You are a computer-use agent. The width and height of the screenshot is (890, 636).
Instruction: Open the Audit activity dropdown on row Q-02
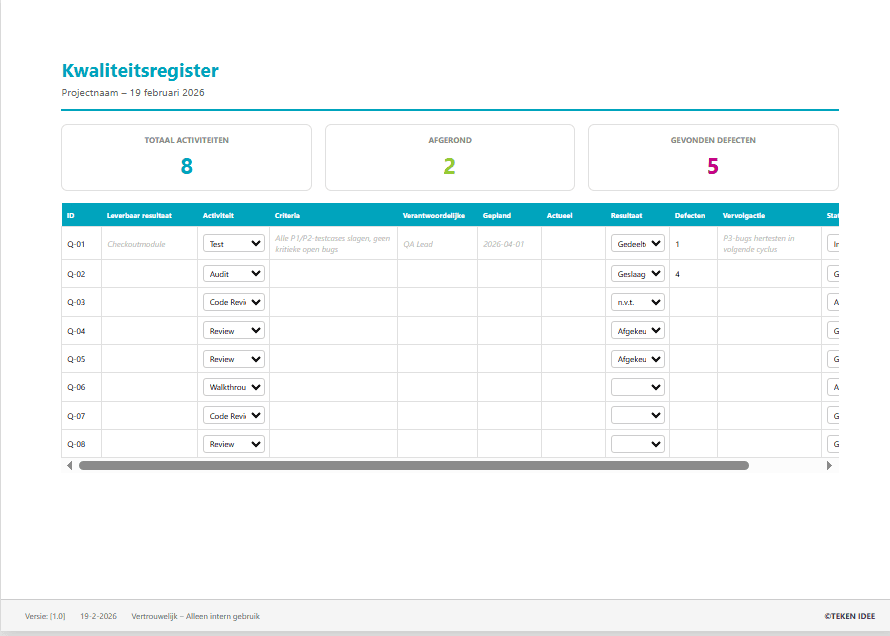click(234, 272)
